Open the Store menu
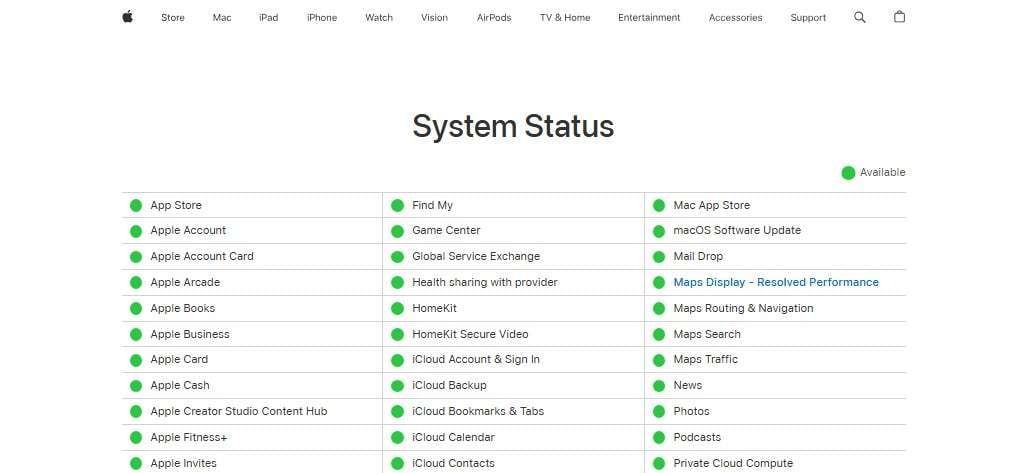 pyautogui.click(x=173, y=18)
